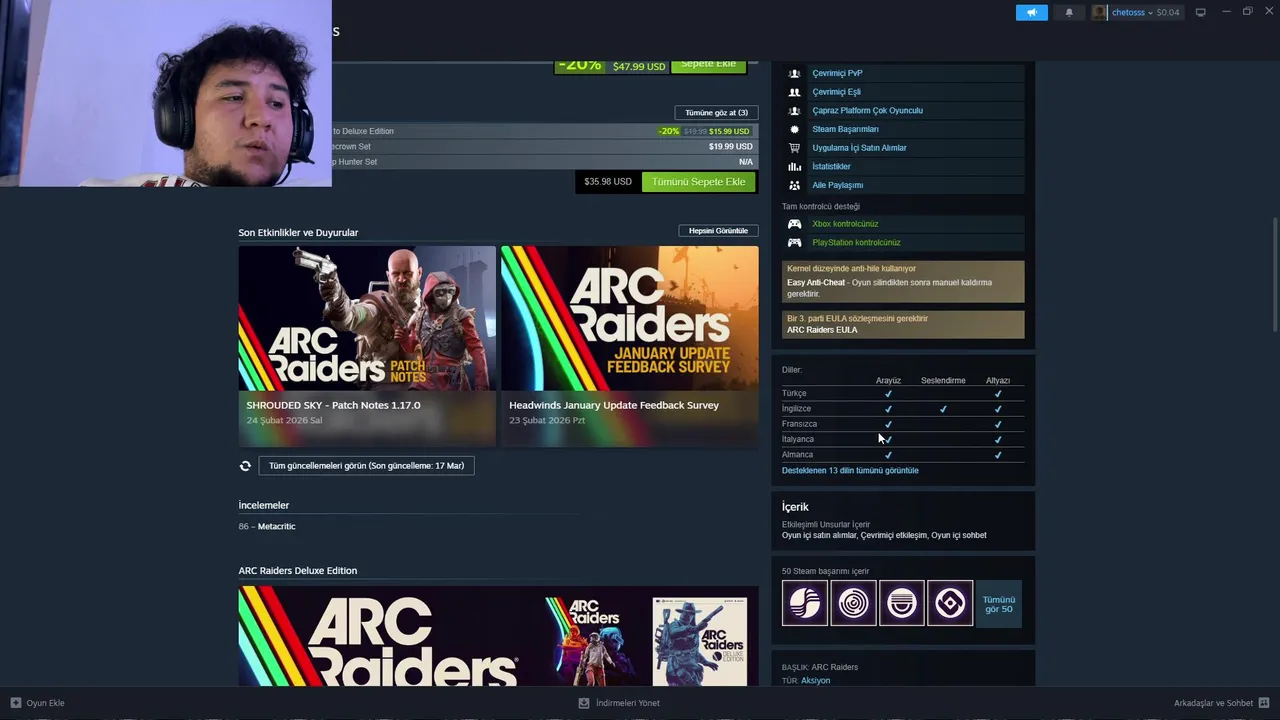Image resolution: width=1280 pixels, height=720 pixels.
Task: Open the third Steam achievement icon
Action: click(902, 603)
